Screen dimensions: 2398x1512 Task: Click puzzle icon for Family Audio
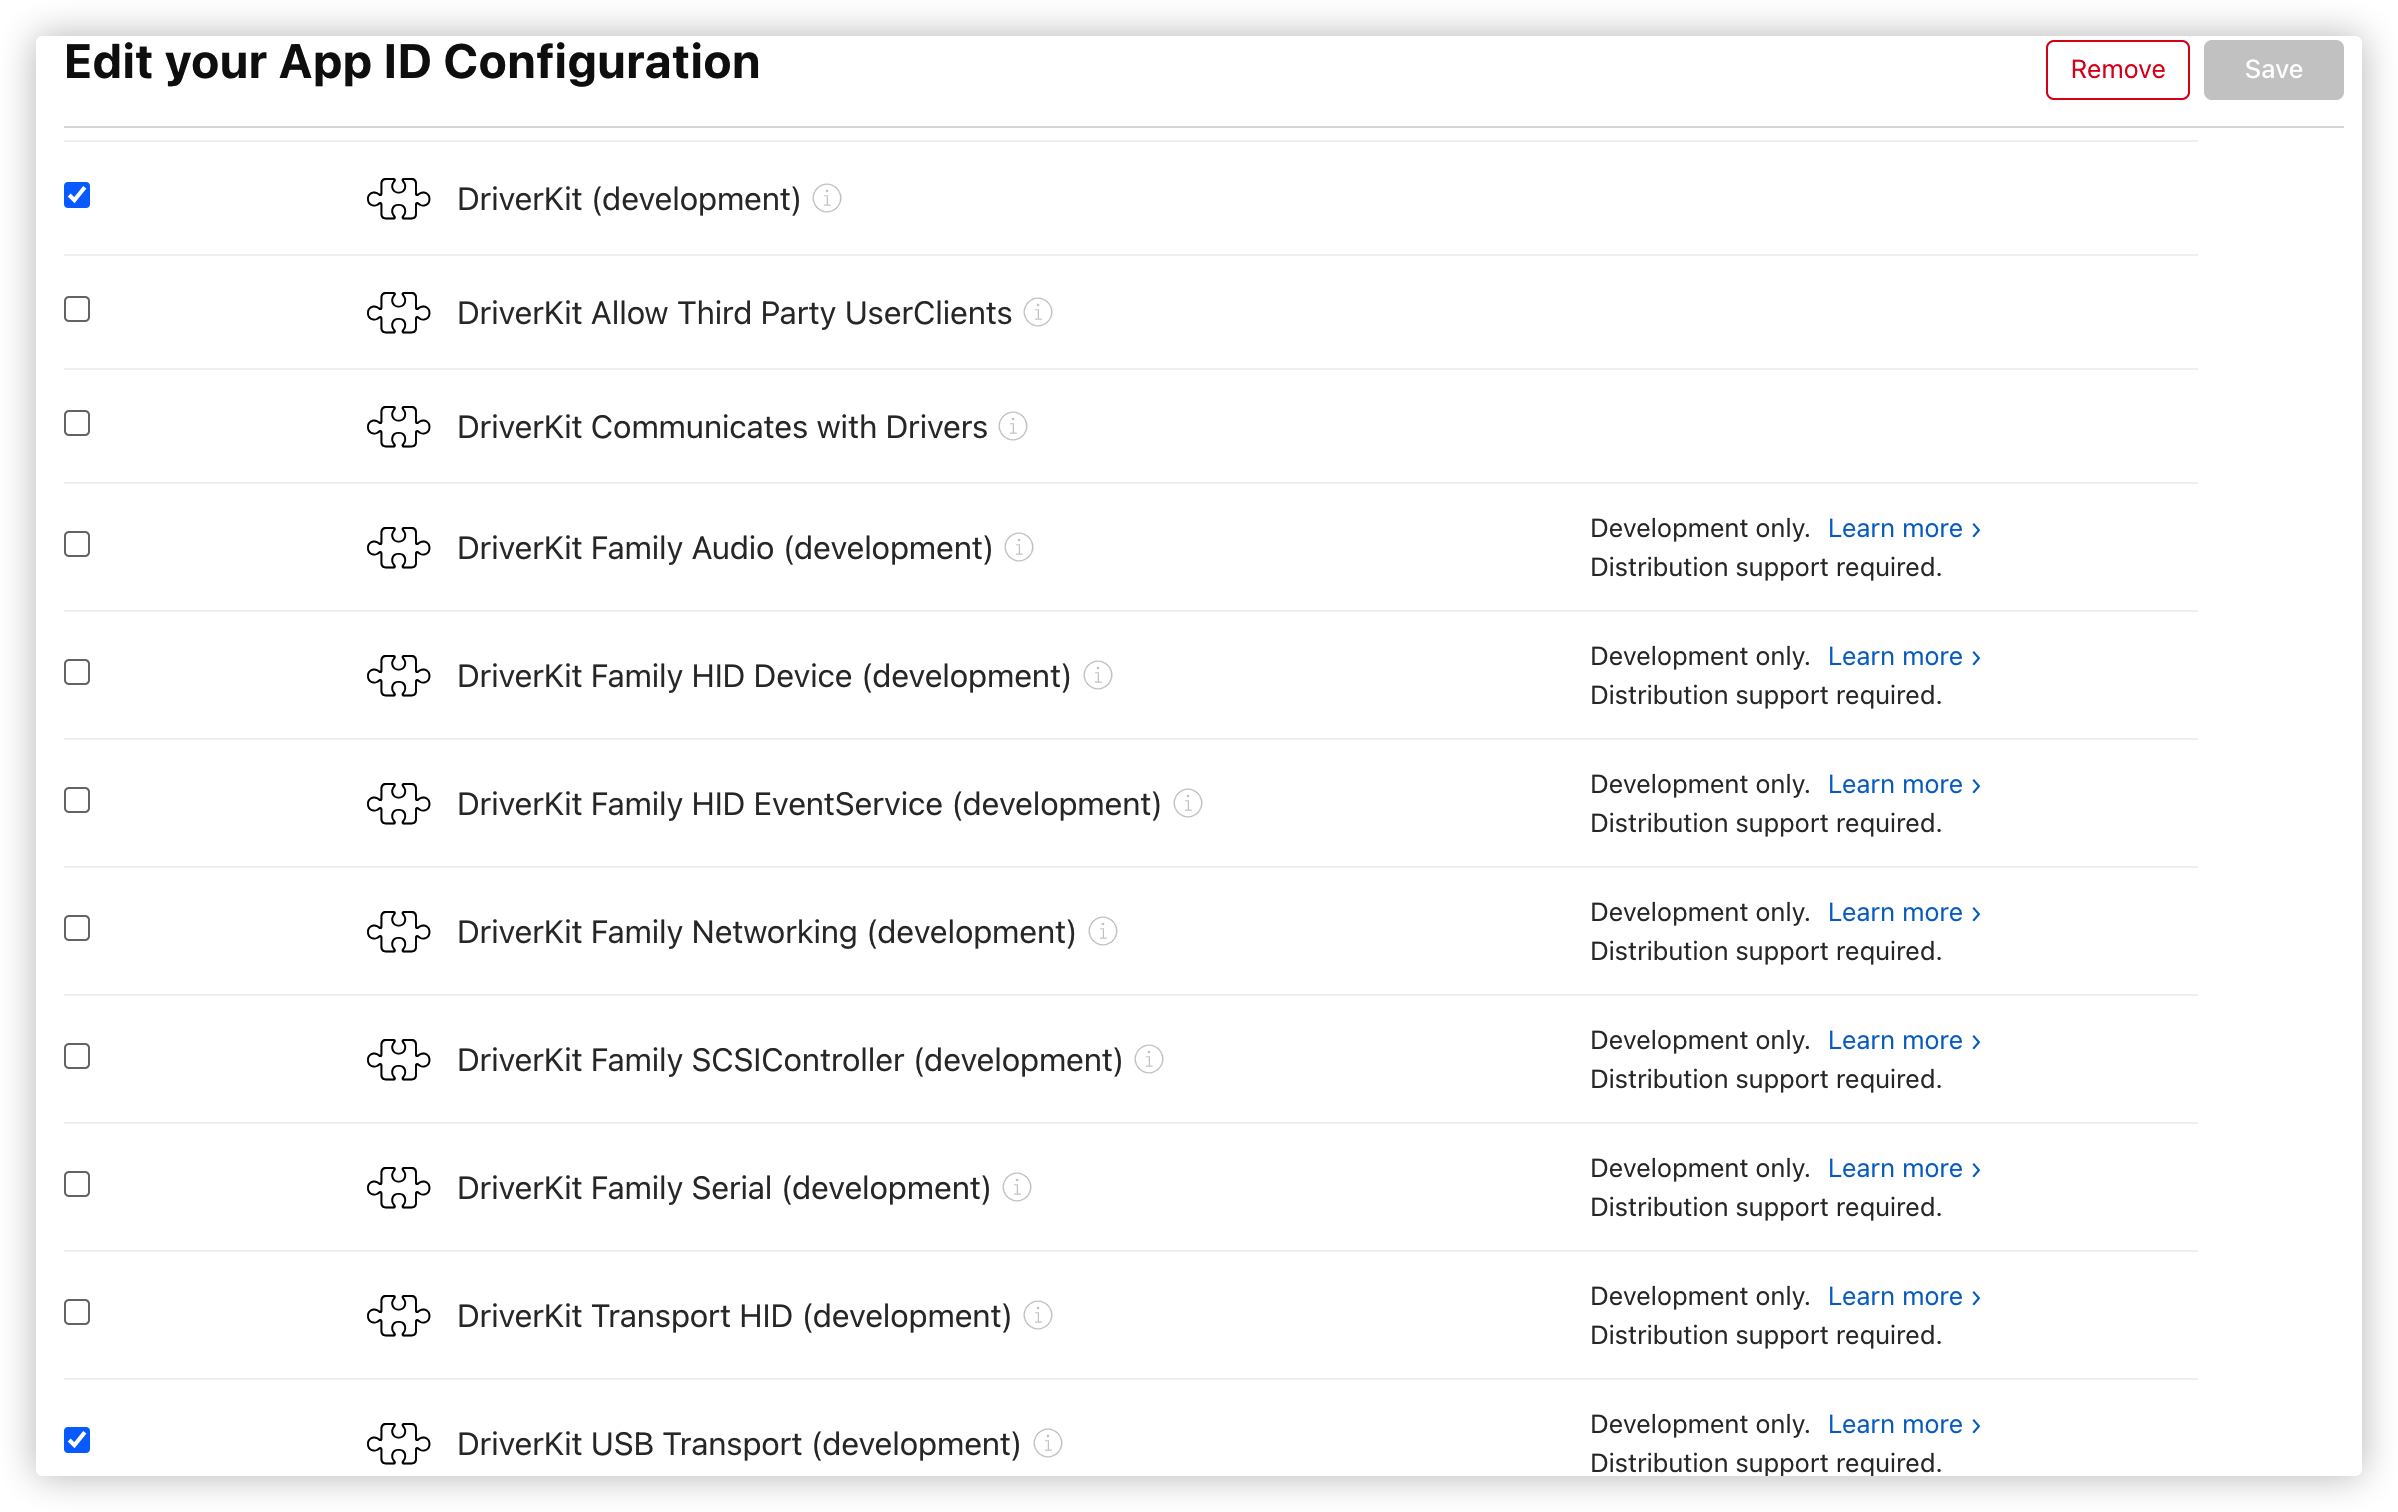click(x=398, y=547)
